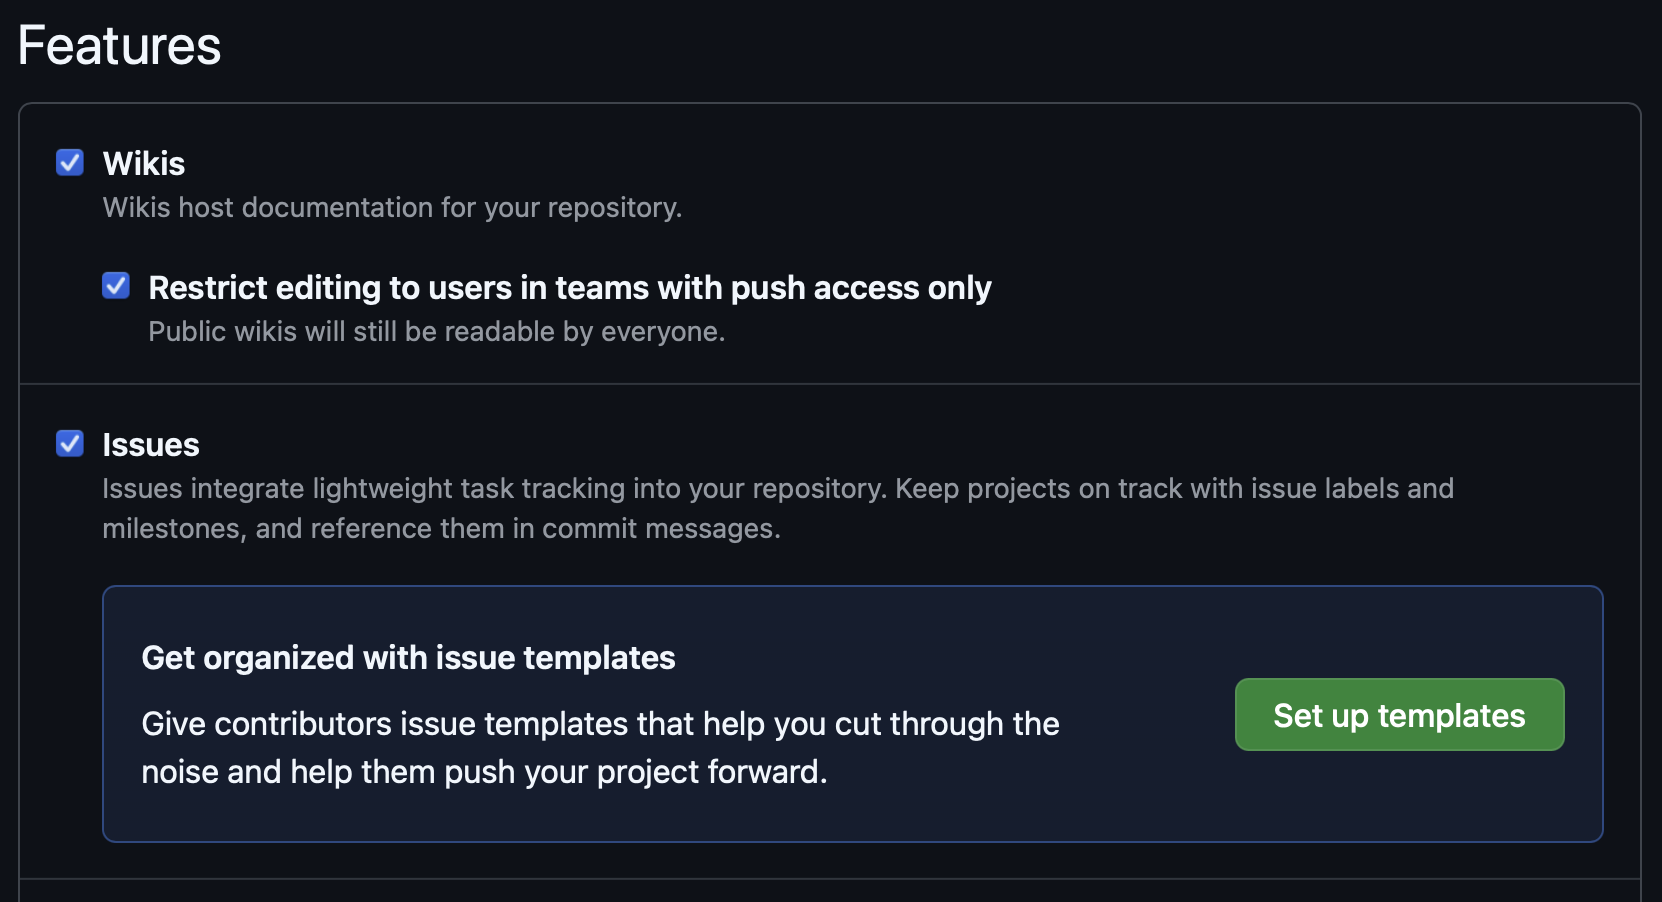Screen dimensions: 1662x902
Task: Click the Features page title
Action: pos(118,45)
